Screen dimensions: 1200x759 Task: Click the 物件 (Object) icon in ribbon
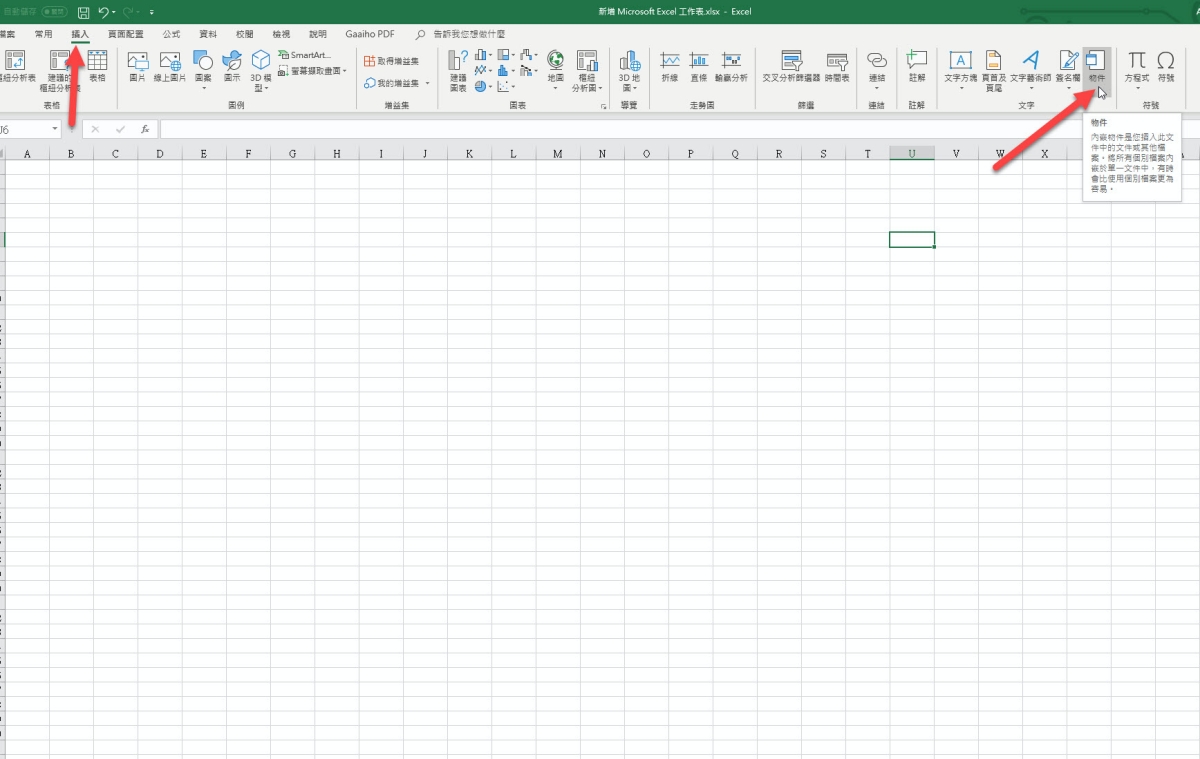[x=1097, y=64]
